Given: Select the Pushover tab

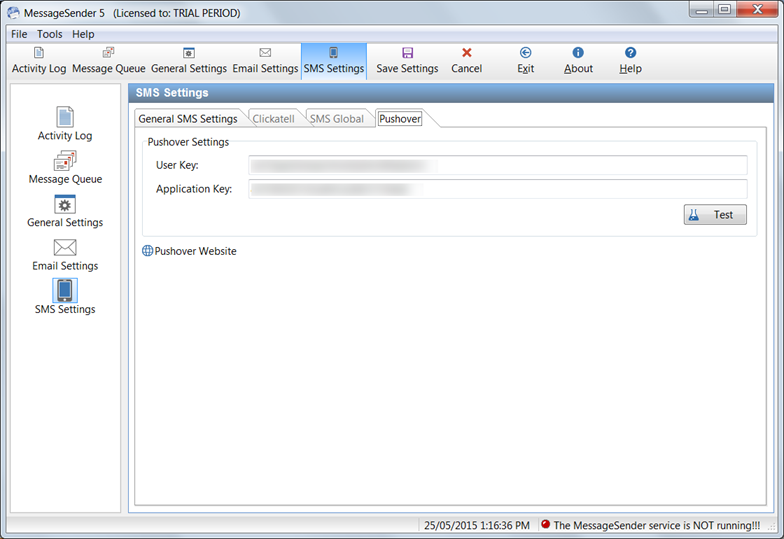Looking at the screenshot, I should pos(400,118).
